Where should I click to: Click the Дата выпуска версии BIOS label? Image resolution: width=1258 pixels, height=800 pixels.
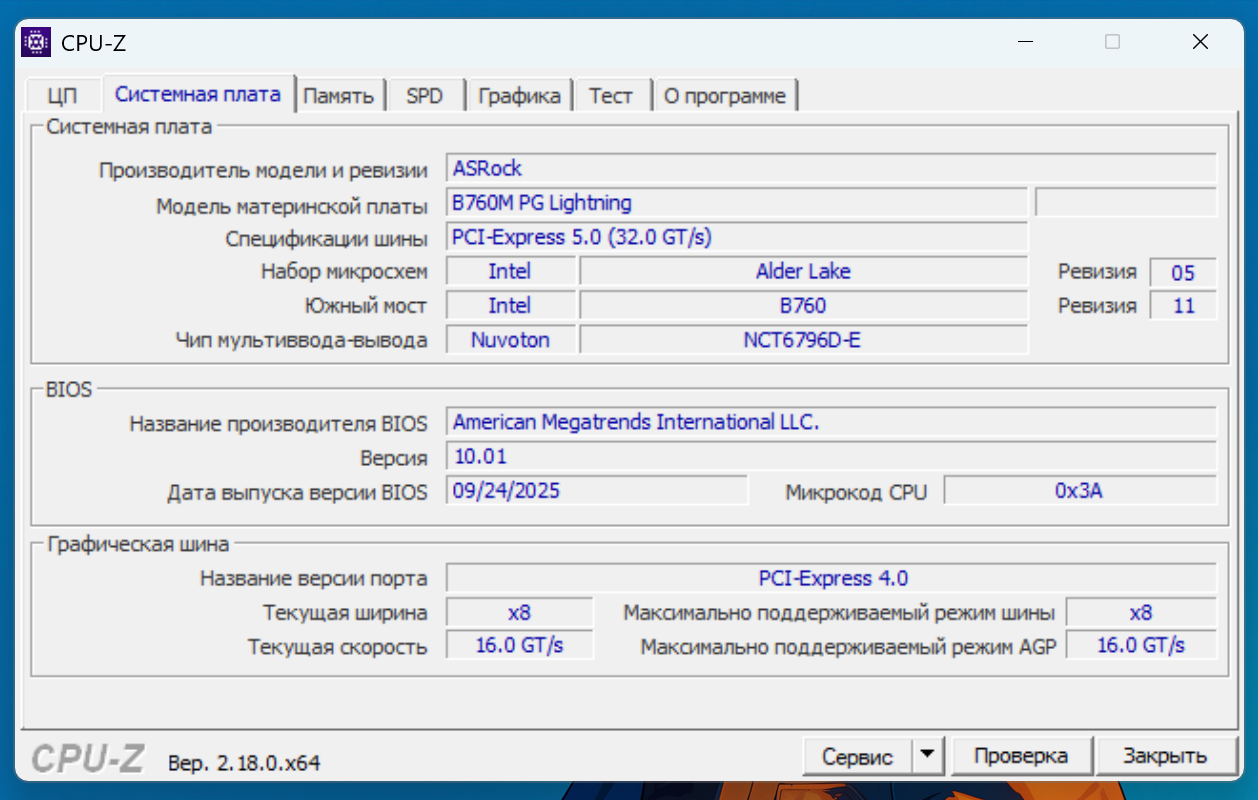click(297, 492)
